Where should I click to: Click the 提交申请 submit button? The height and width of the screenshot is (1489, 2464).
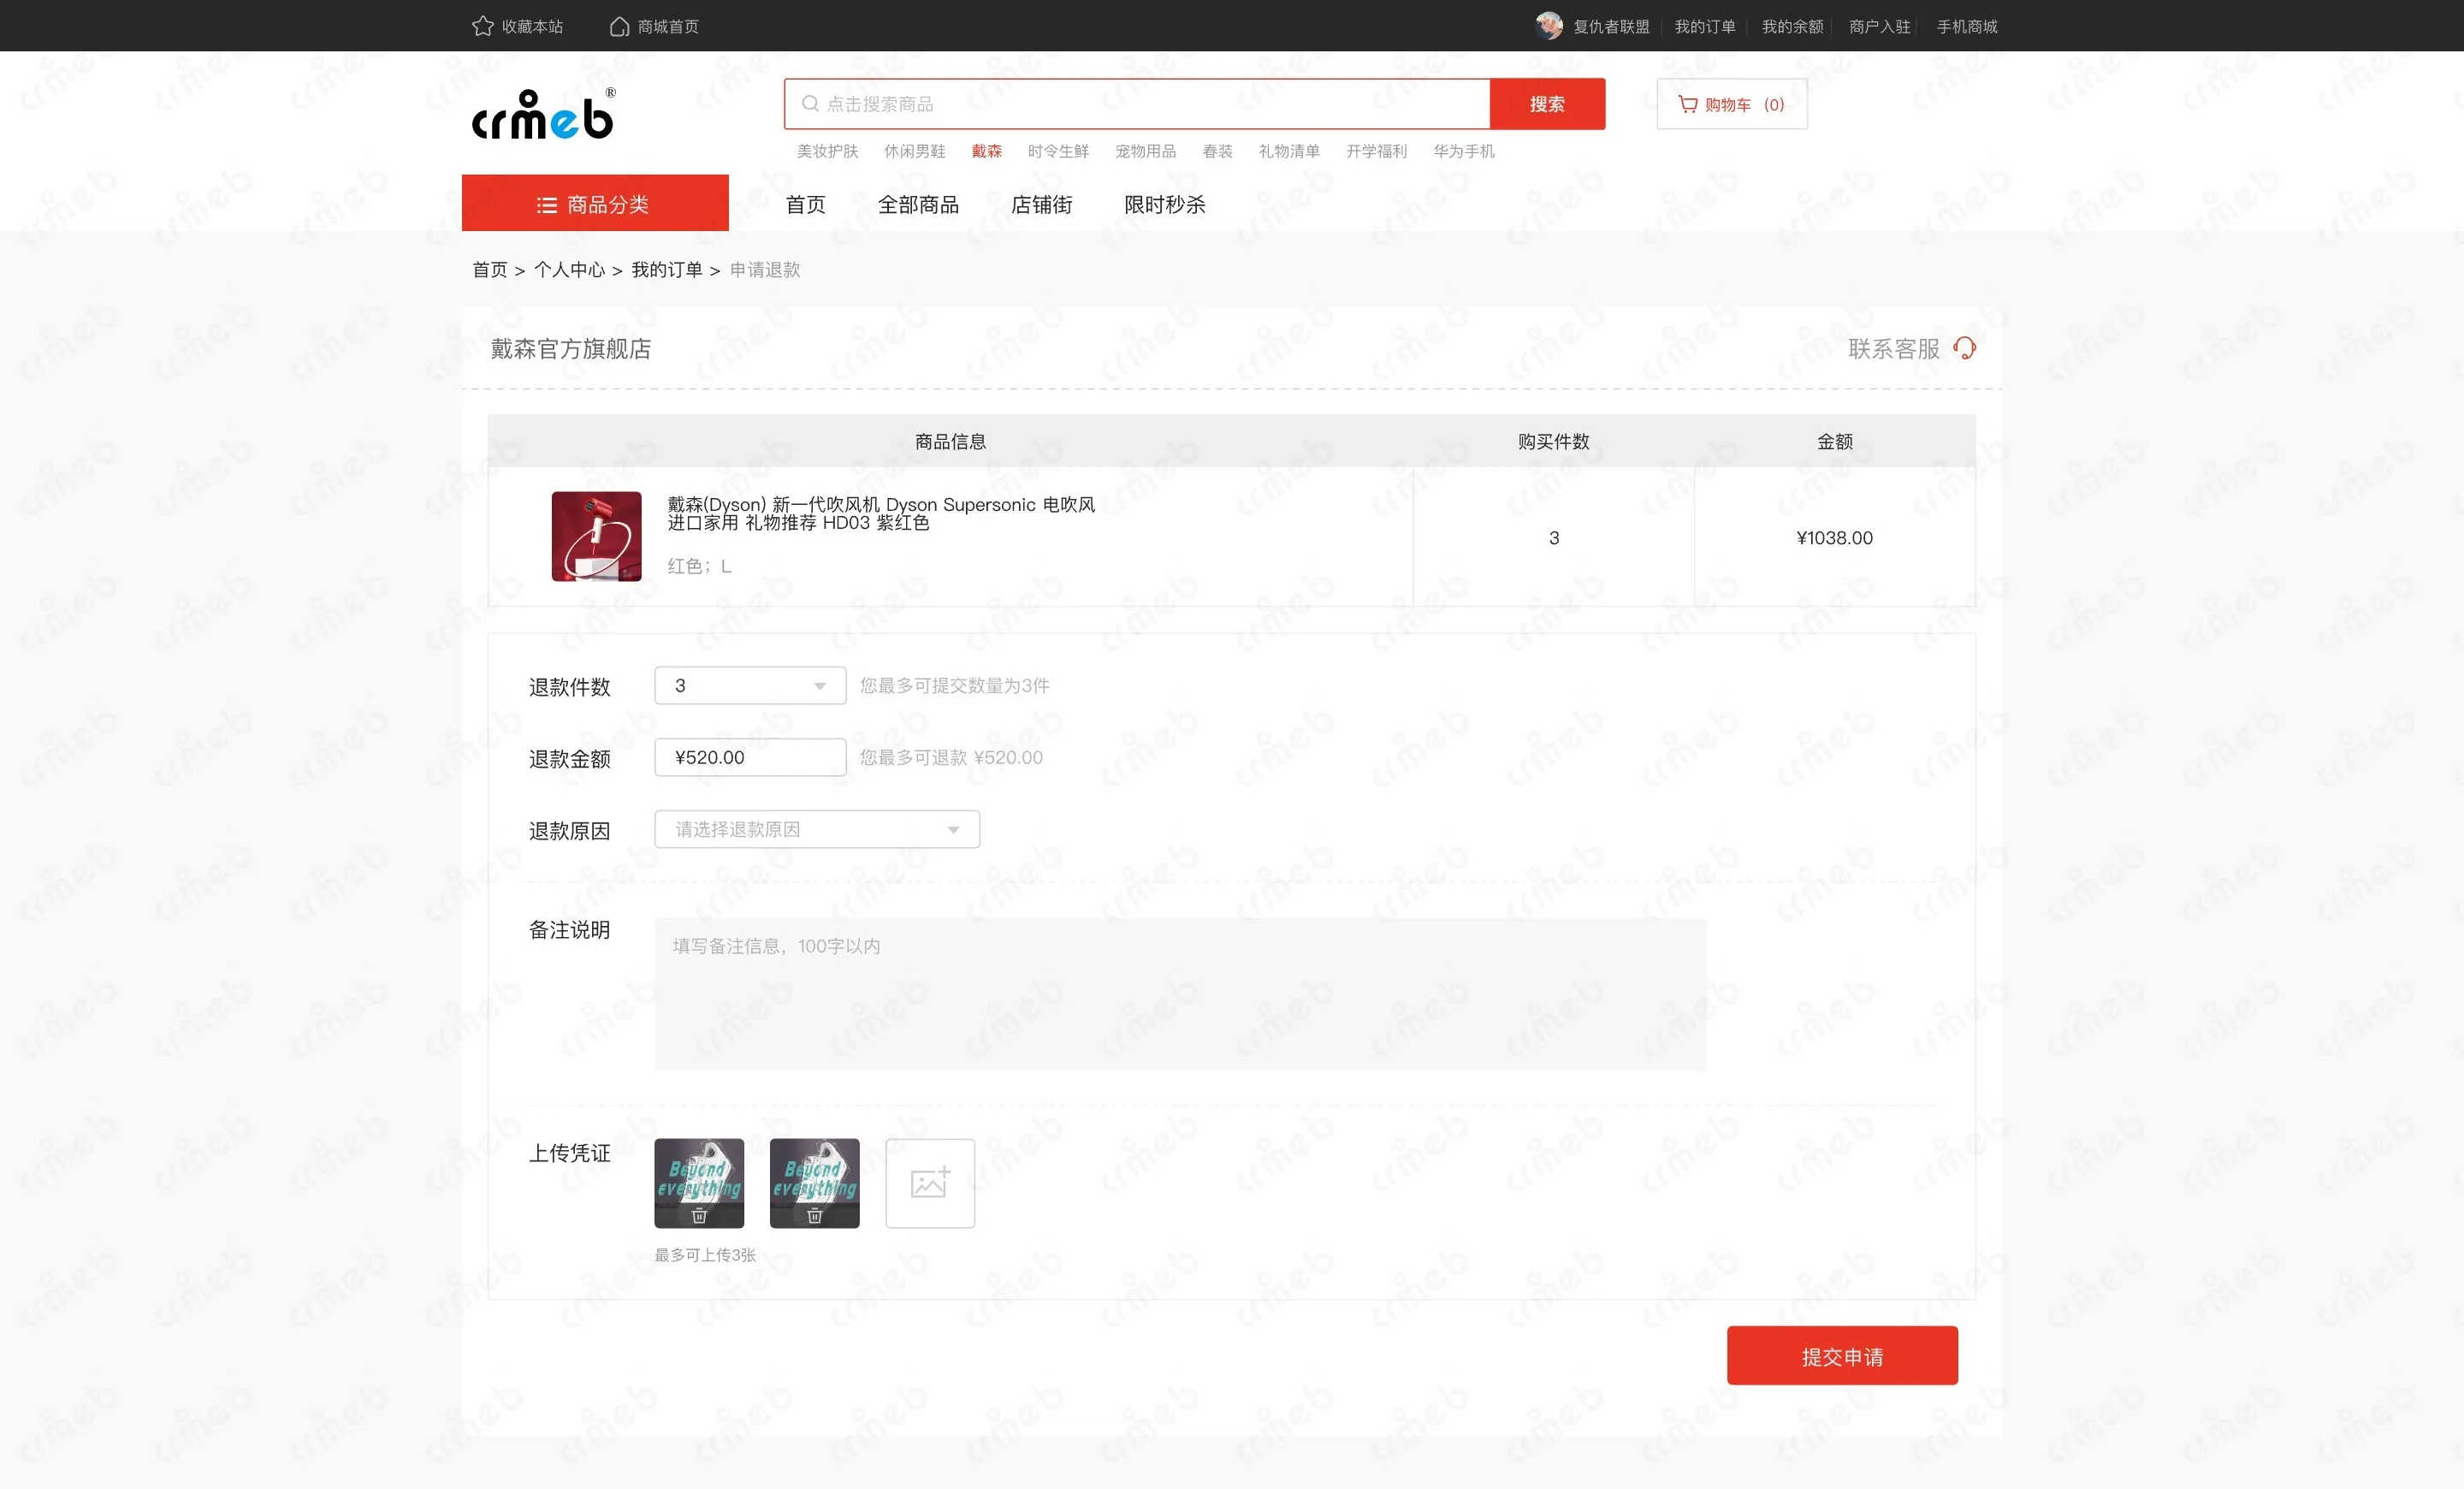pos(1842,1356)
